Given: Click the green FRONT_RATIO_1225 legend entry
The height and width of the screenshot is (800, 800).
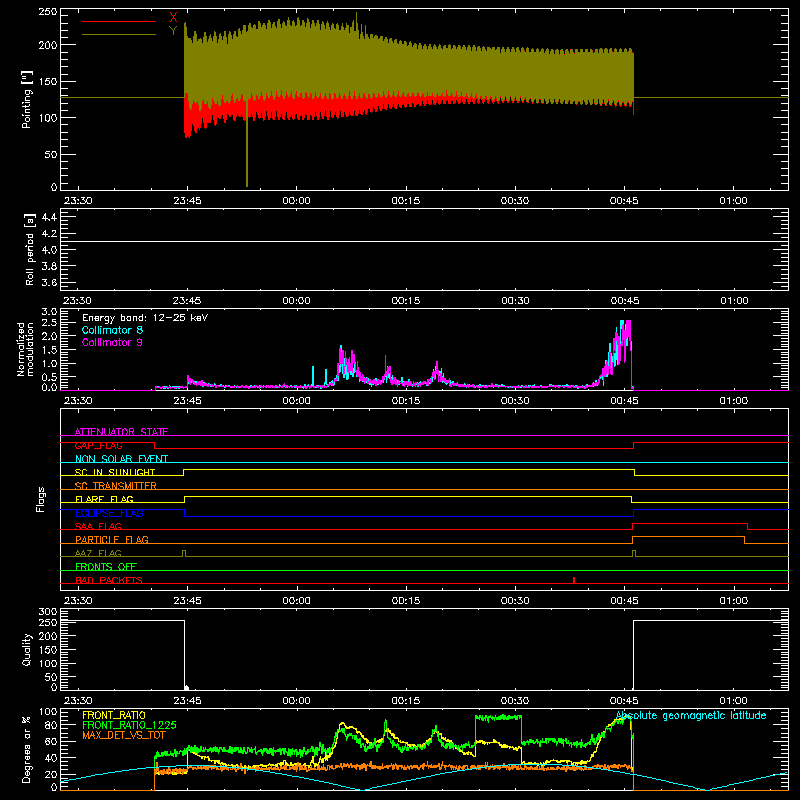Looking at the screenshot, I should point(129,725).
